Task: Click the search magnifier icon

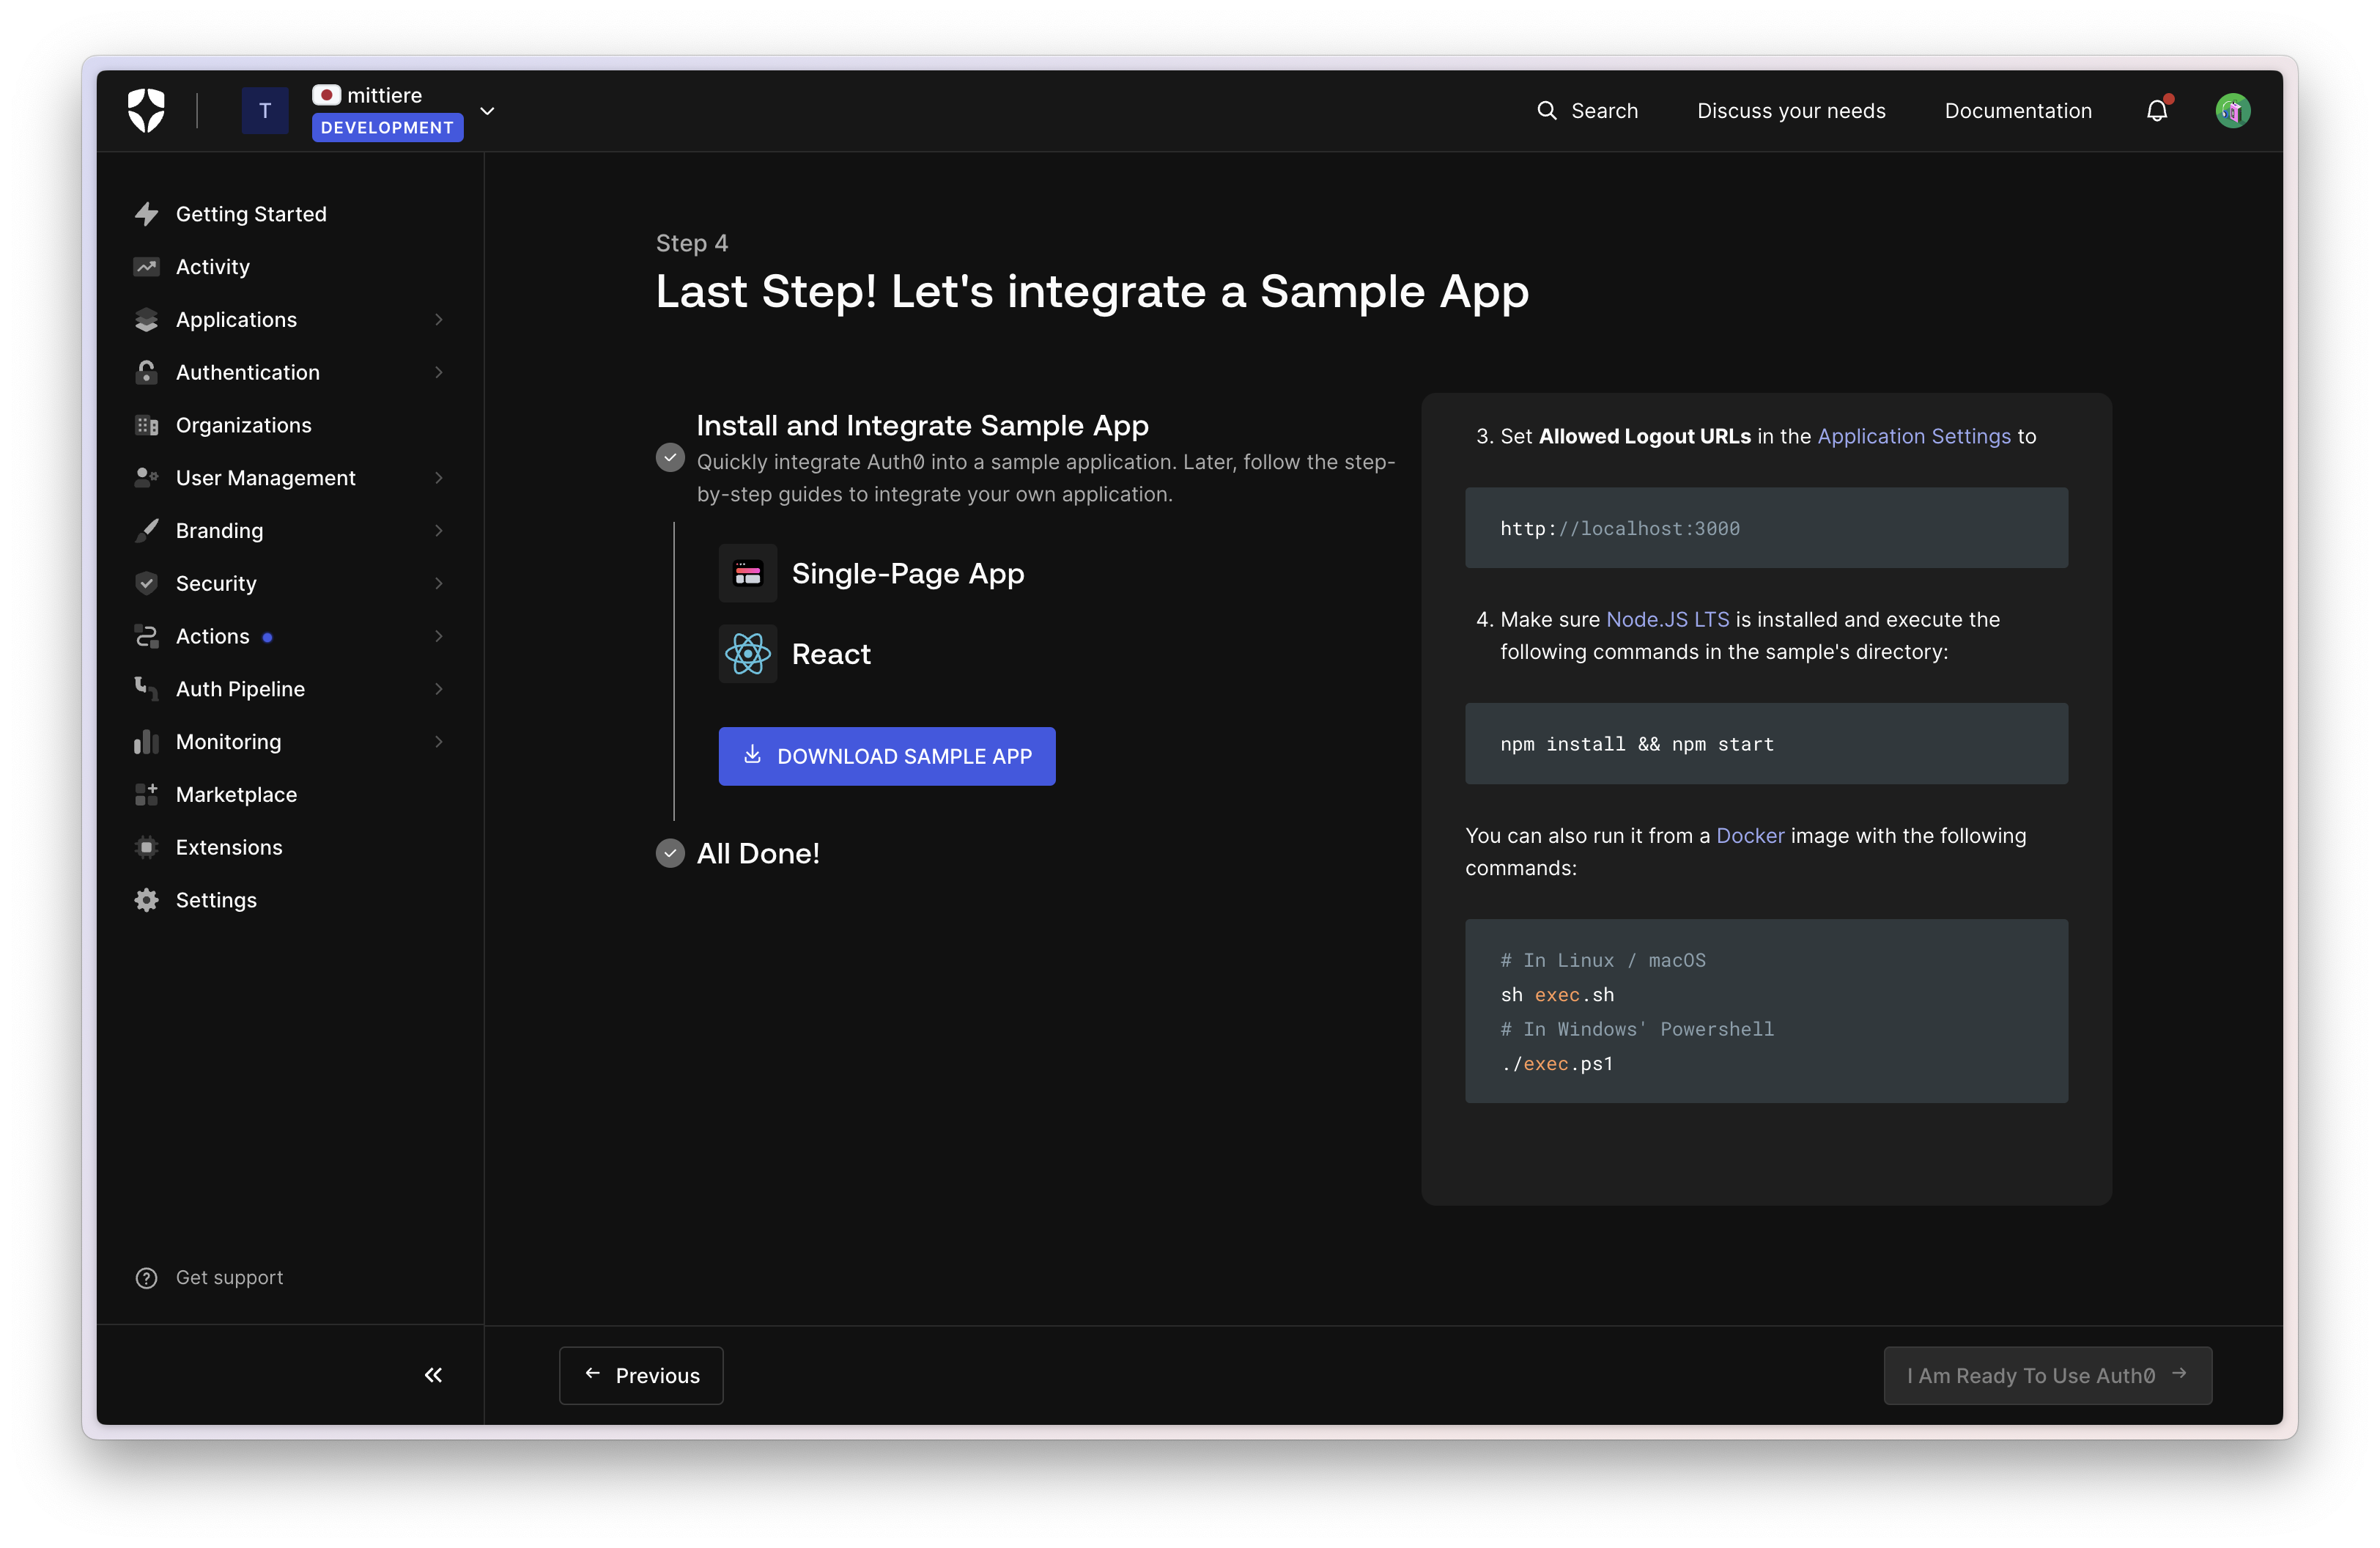Action: [x=1546, y=111]
